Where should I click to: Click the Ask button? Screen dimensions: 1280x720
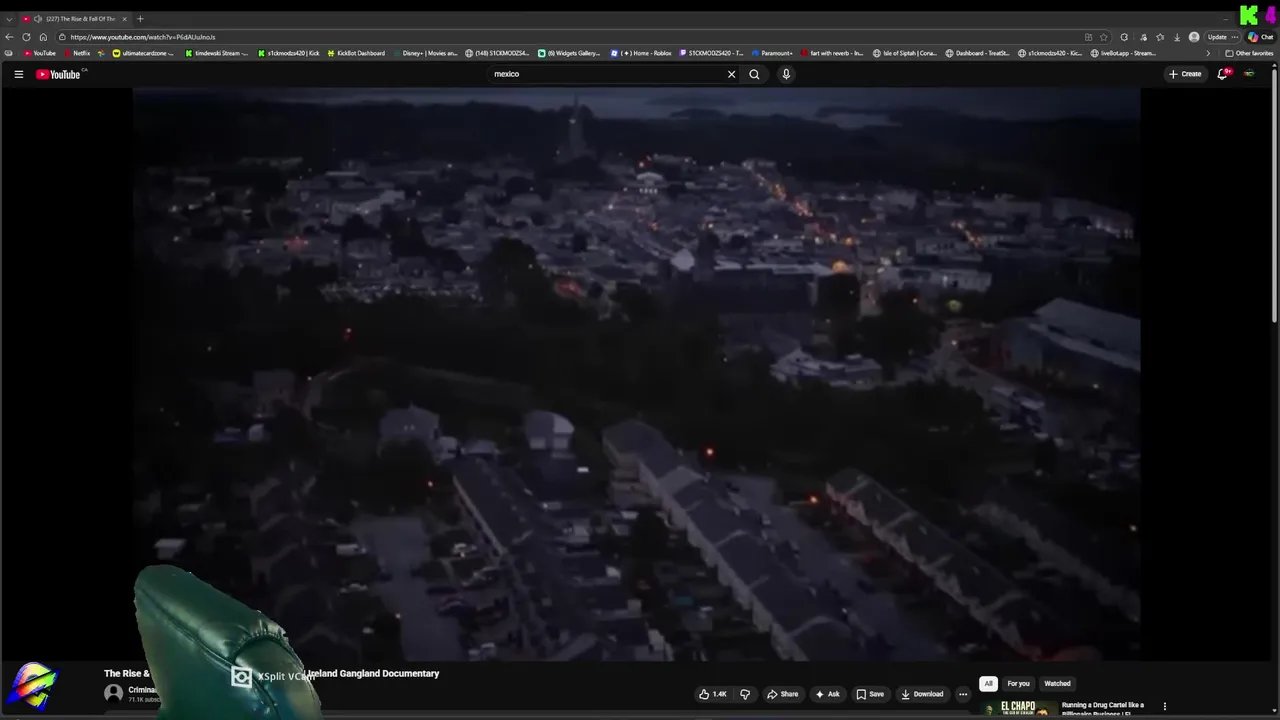(827, 694)
